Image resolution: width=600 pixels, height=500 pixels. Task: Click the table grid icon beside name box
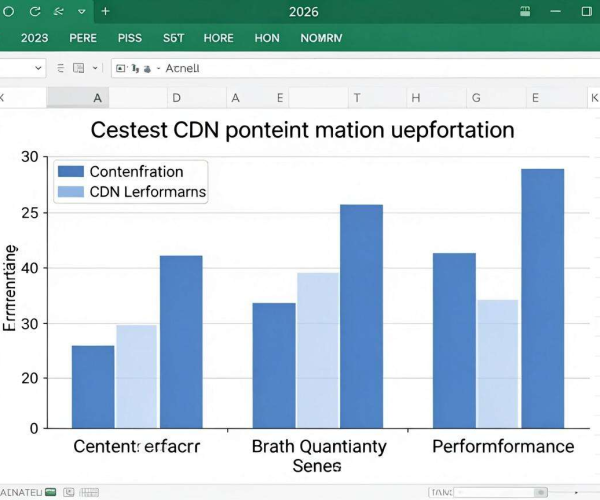[x=78, y=68]
